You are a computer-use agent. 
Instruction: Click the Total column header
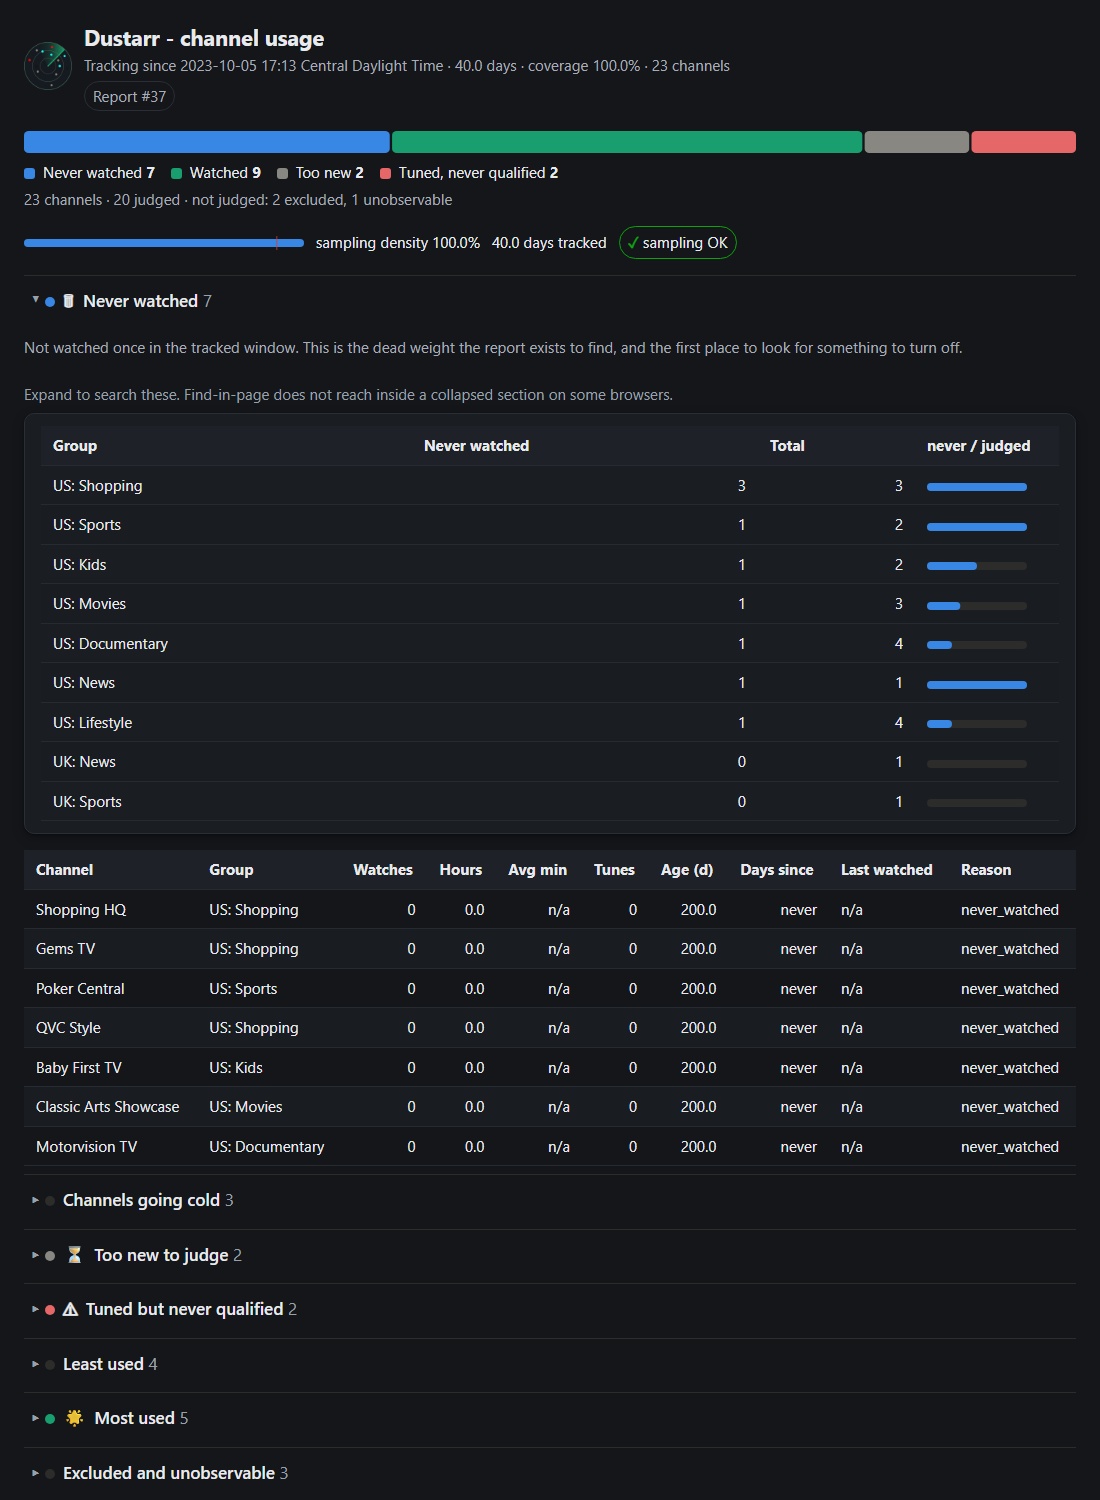[787, 446]
